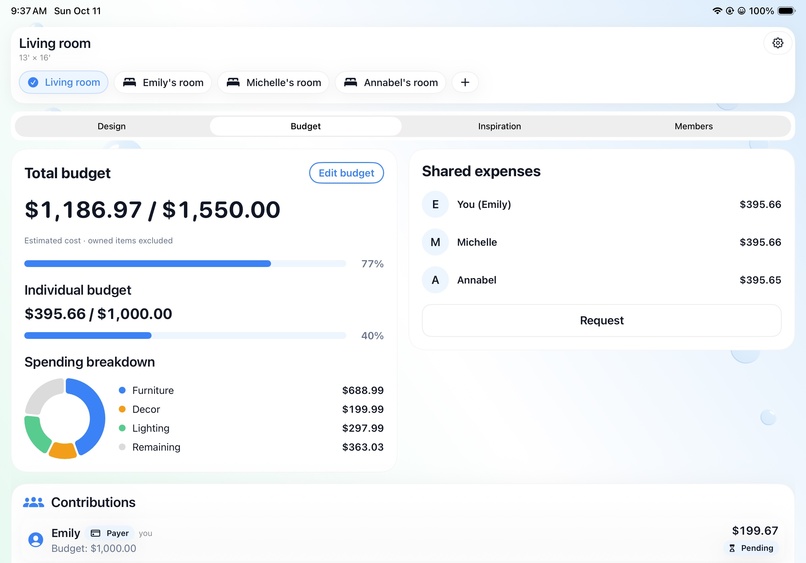Click the You (Emily) label
This screenshot has height=563, width=806.
[x=484, y=205]
